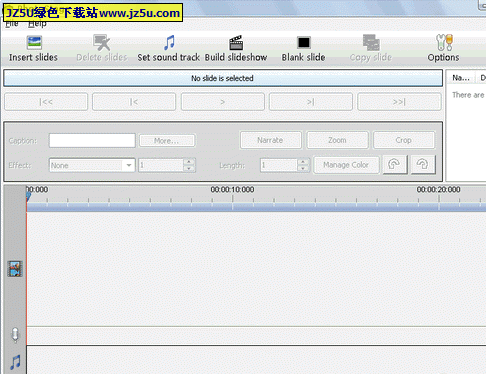Open the Help menu

pos(37,24)
